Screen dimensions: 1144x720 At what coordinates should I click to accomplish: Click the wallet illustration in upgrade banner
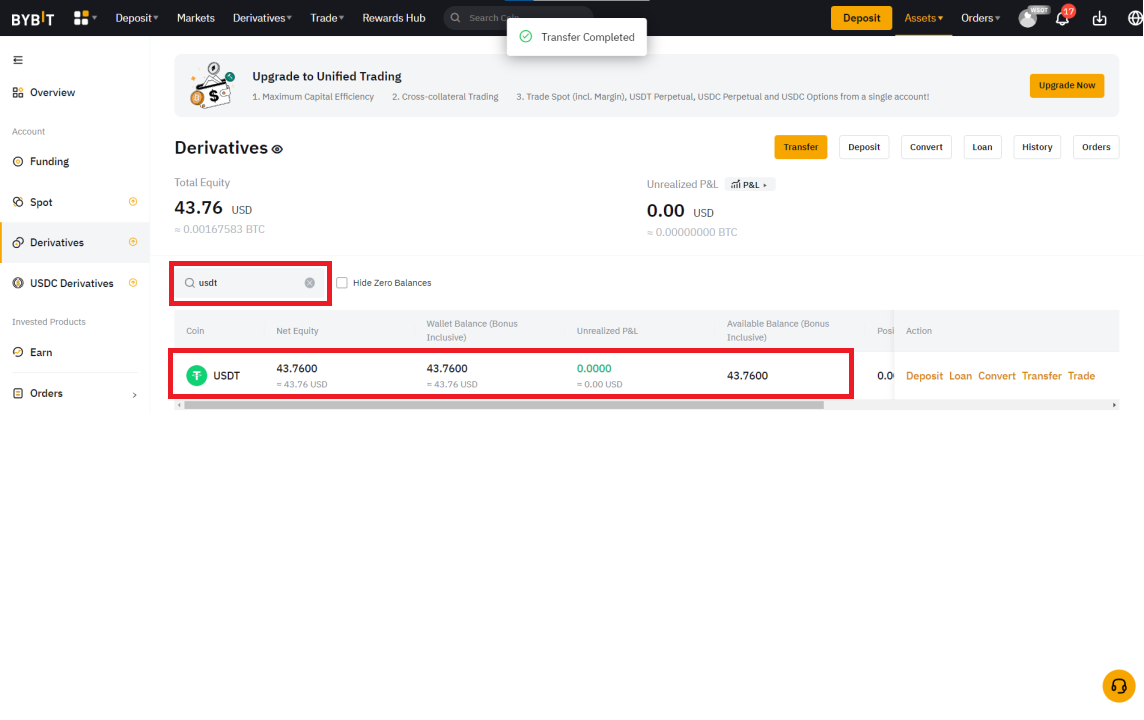212,85
